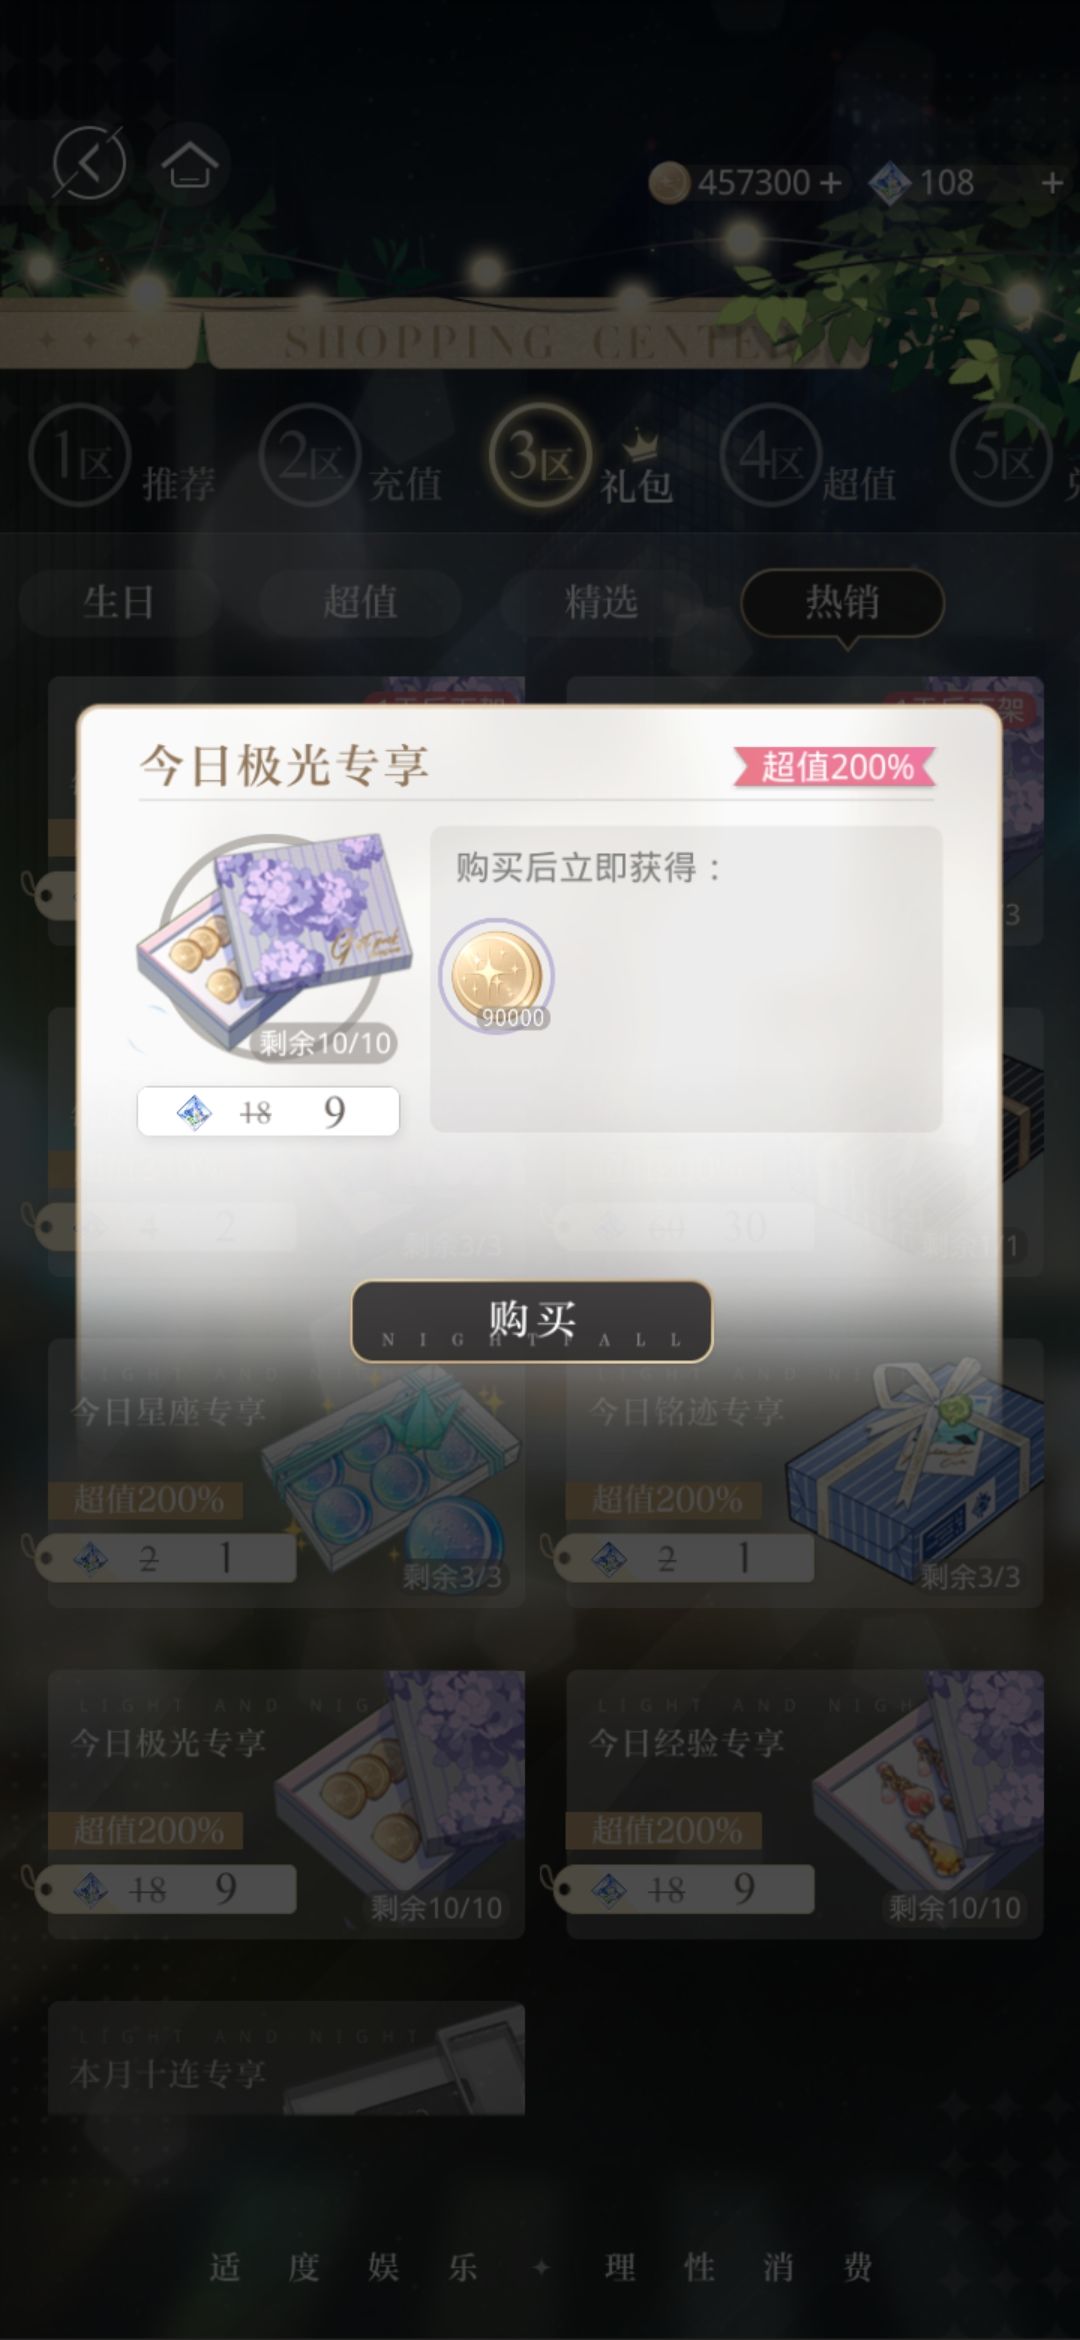Open the 本月十连专享 pack
The image size is (1080, 2340).
[x=286, y=2058]
